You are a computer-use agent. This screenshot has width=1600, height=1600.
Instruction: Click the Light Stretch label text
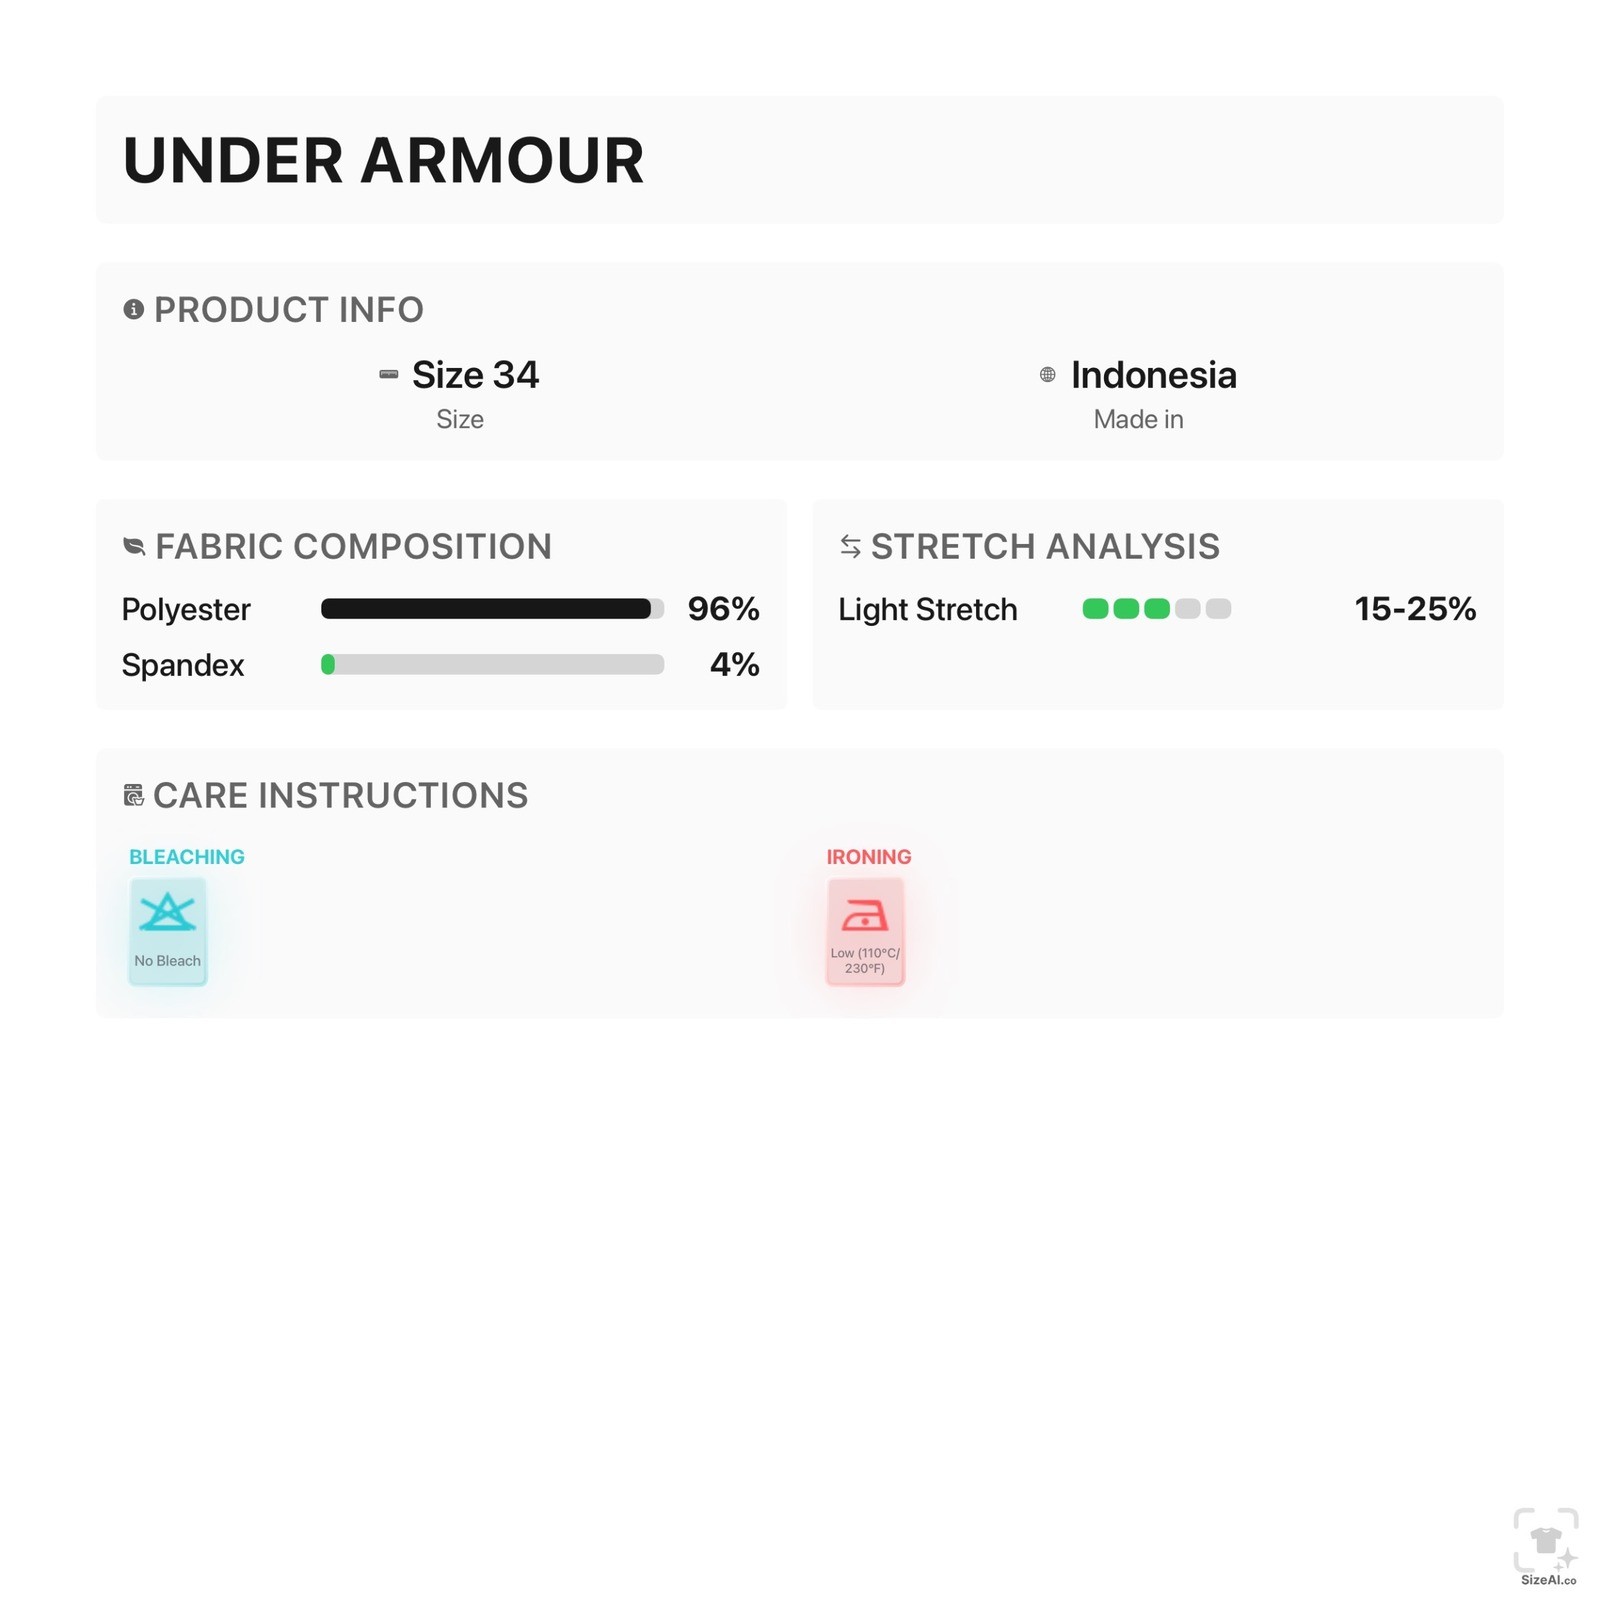tap(928, 609)
